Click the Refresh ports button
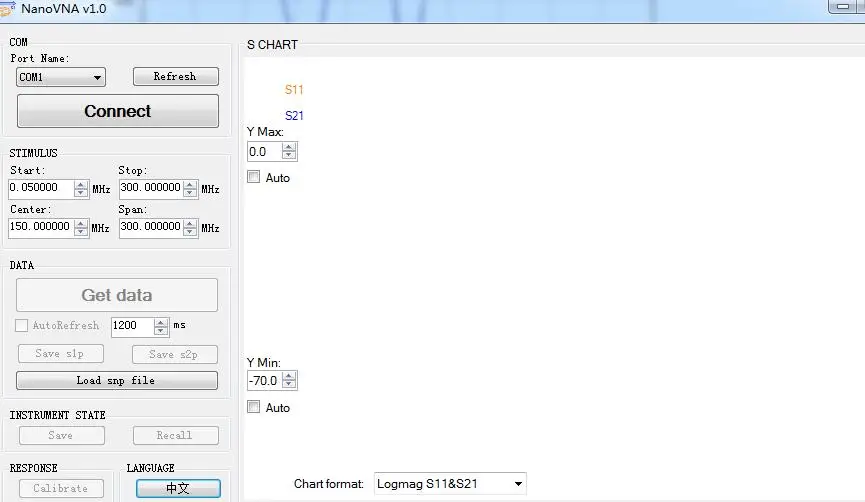The height and width of the screenshot is (502, 865). tap(175, 76)
